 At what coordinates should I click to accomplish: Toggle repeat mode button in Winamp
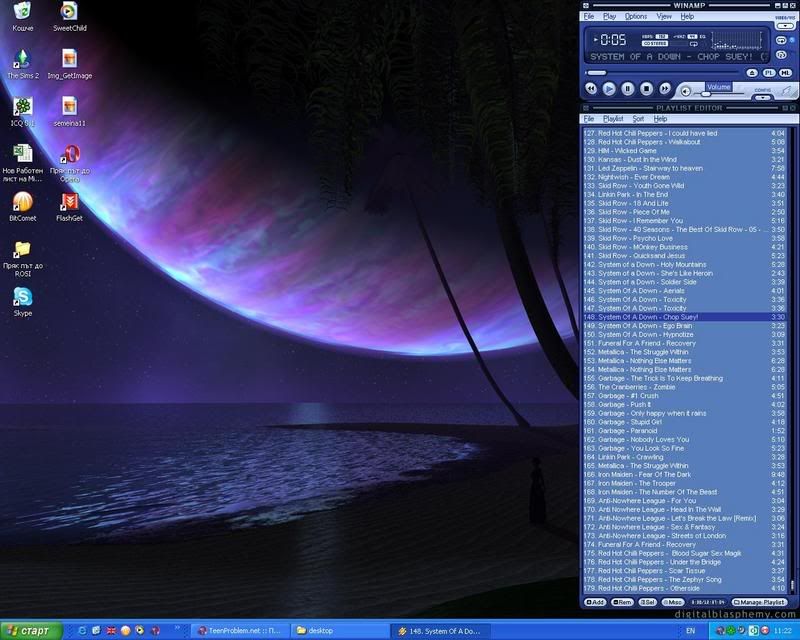pos(781,40)
